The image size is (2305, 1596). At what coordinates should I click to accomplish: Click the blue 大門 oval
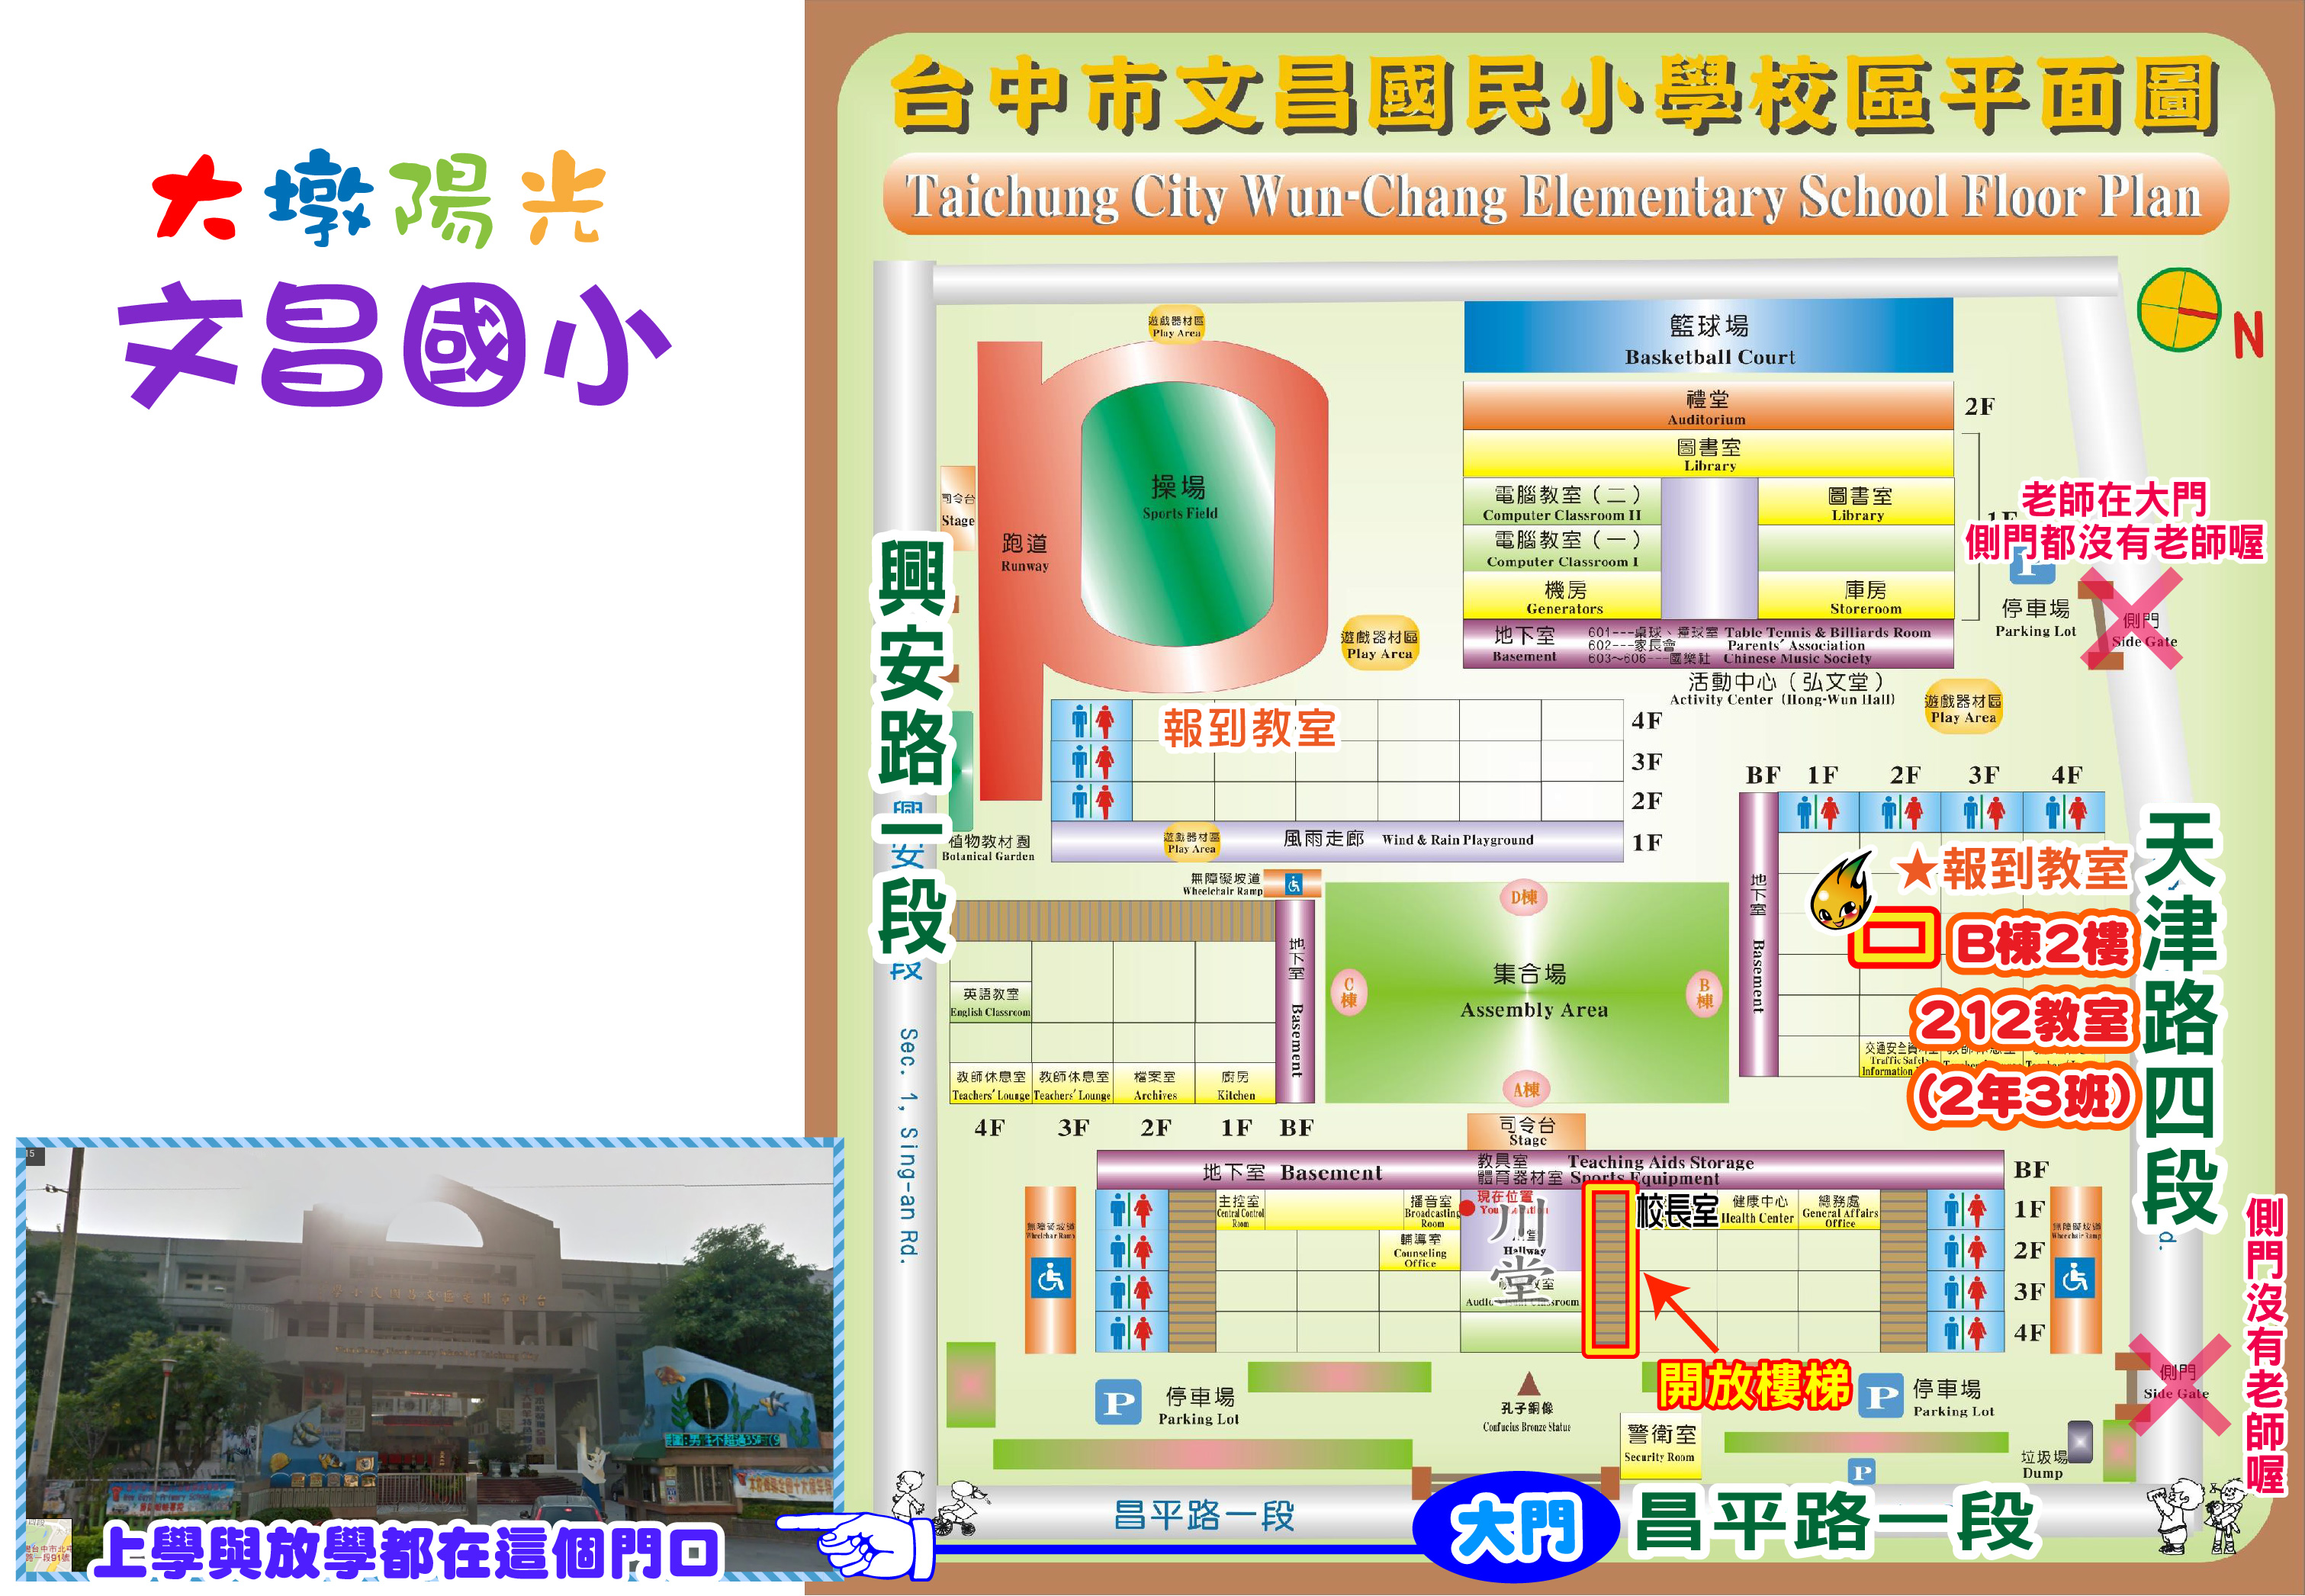1516,1526
